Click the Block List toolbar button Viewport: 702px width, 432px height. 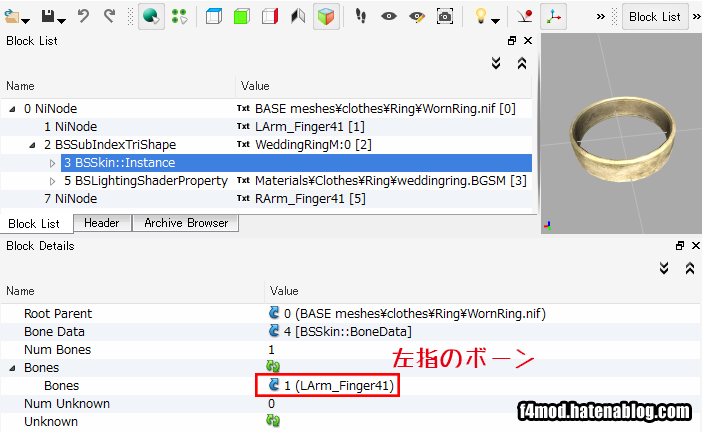(655, 17)
